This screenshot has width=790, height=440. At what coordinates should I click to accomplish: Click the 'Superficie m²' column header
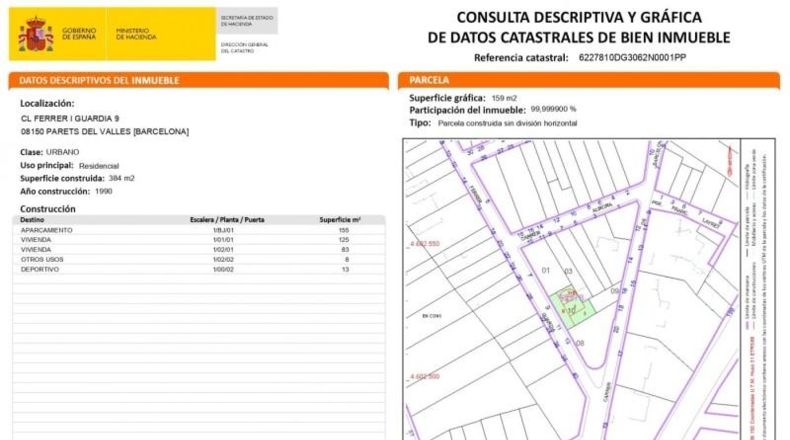[x=340, y=220]
